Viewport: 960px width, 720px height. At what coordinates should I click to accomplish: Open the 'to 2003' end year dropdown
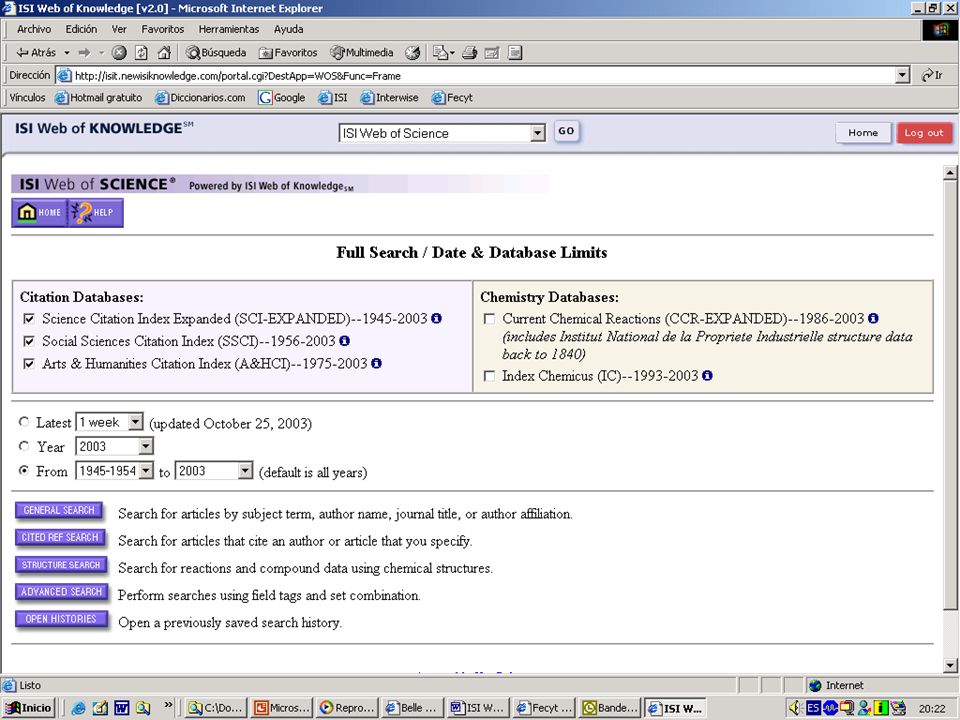(x=214, y=471)
